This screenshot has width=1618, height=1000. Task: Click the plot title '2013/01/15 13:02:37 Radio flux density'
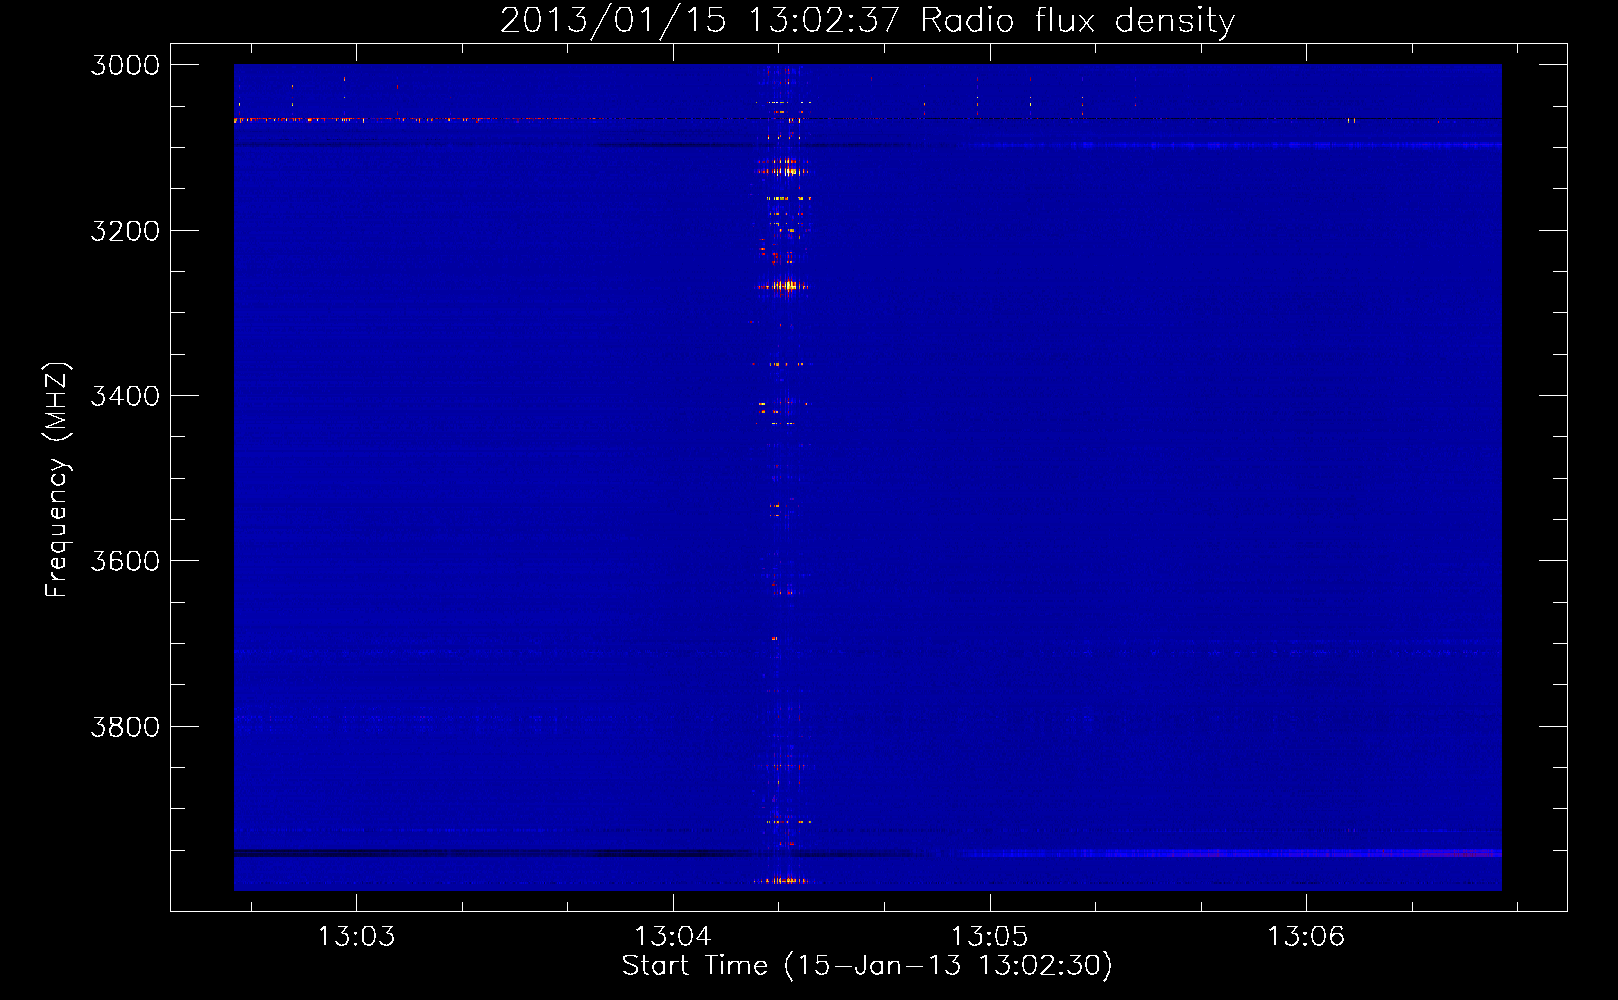point(867,21)
